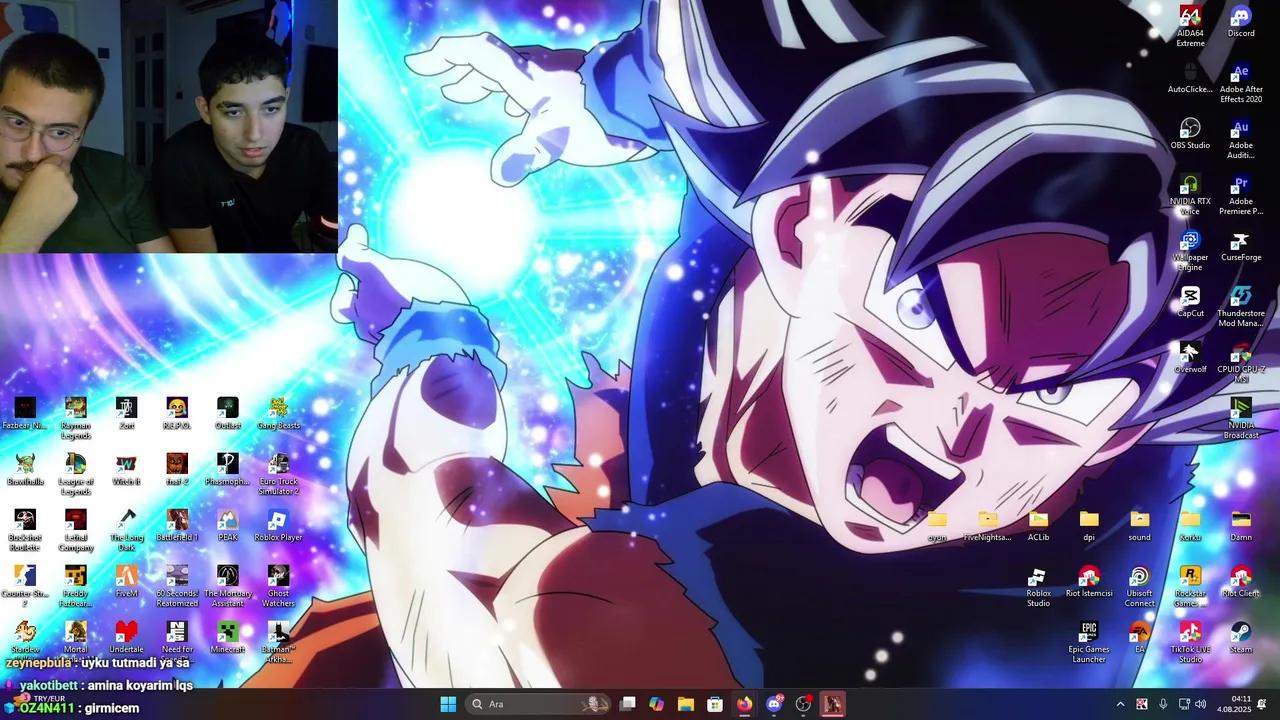Click The Long Dark desktop icon

pos(126,531)
